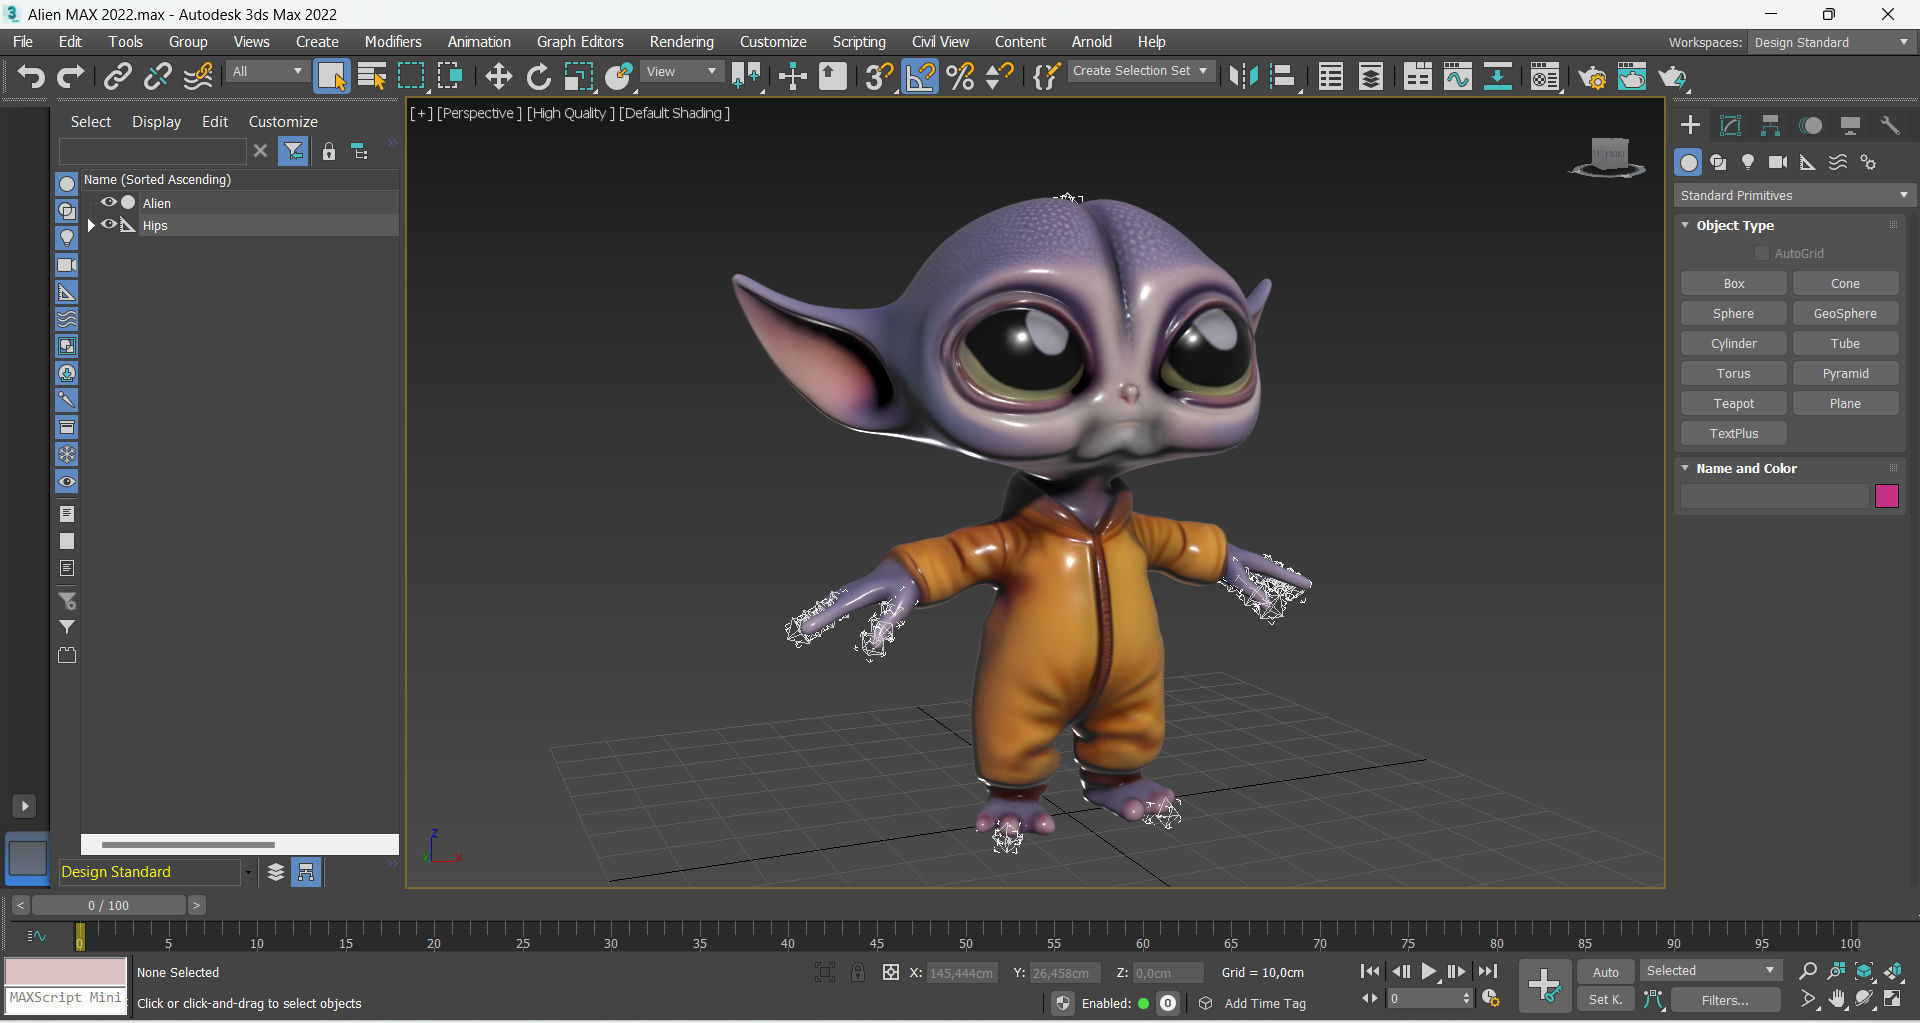Open the All selection filter dropdown

tap(267, 71)
